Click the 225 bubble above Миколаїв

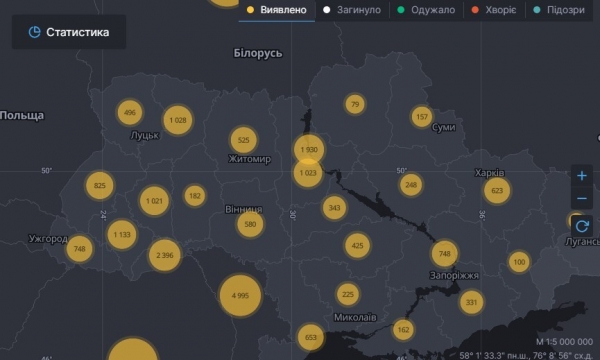[x=347, y=294]
